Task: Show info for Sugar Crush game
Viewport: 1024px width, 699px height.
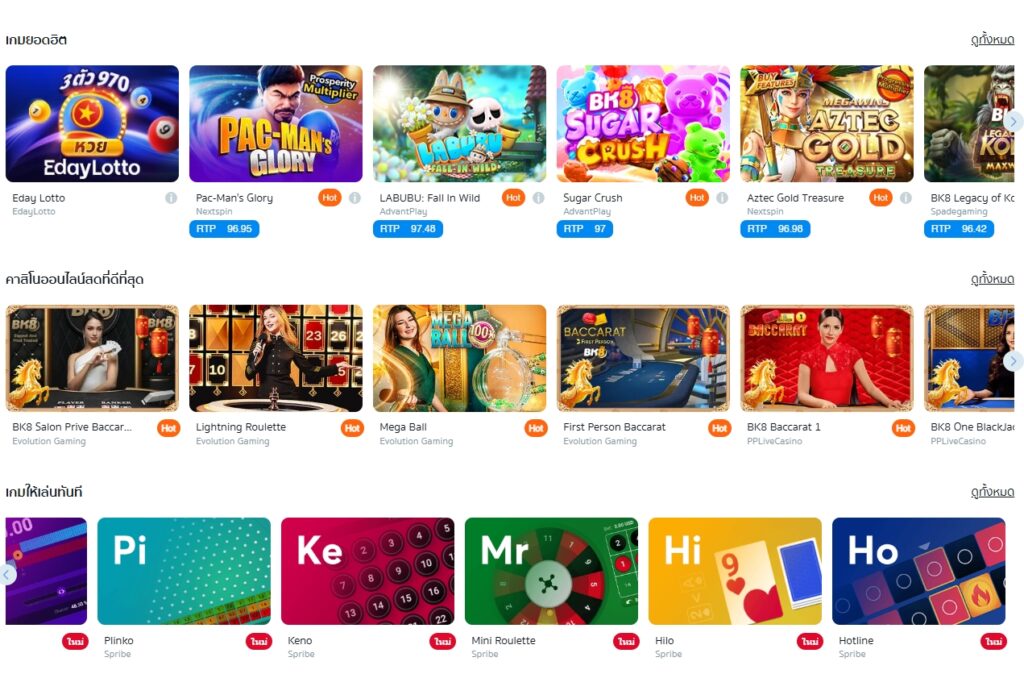Action: tap(722, 198)
